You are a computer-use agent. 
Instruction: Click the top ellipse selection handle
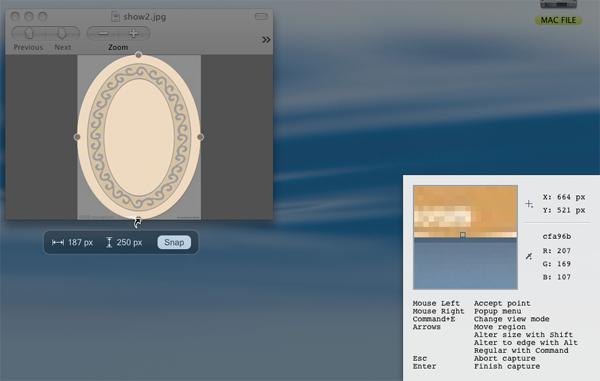139,55
